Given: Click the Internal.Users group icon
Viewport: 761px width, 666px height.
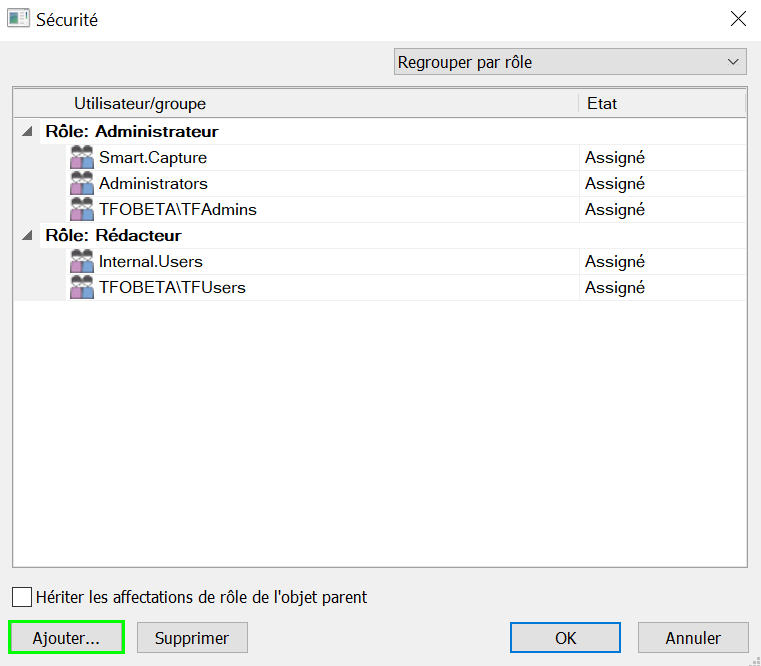Looking at the screenshot, I should (x=82, y=261).
